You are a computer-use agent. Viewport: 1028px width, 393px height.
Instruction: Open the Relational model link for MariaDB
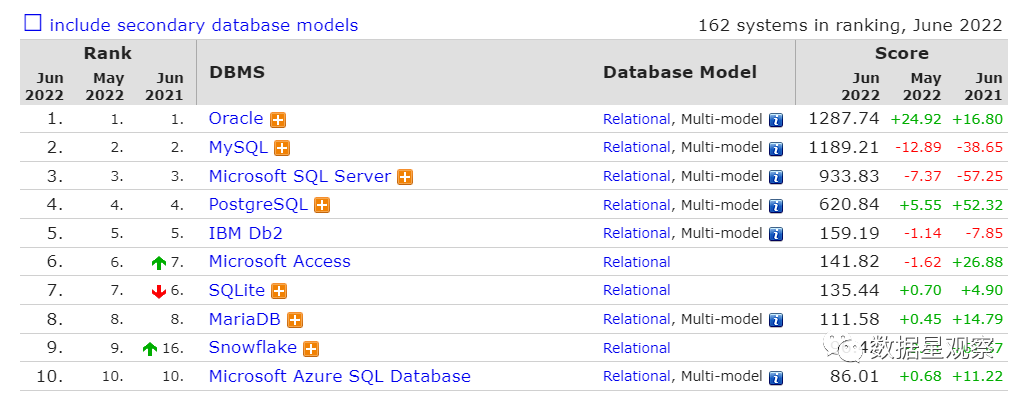pos(637,320)
